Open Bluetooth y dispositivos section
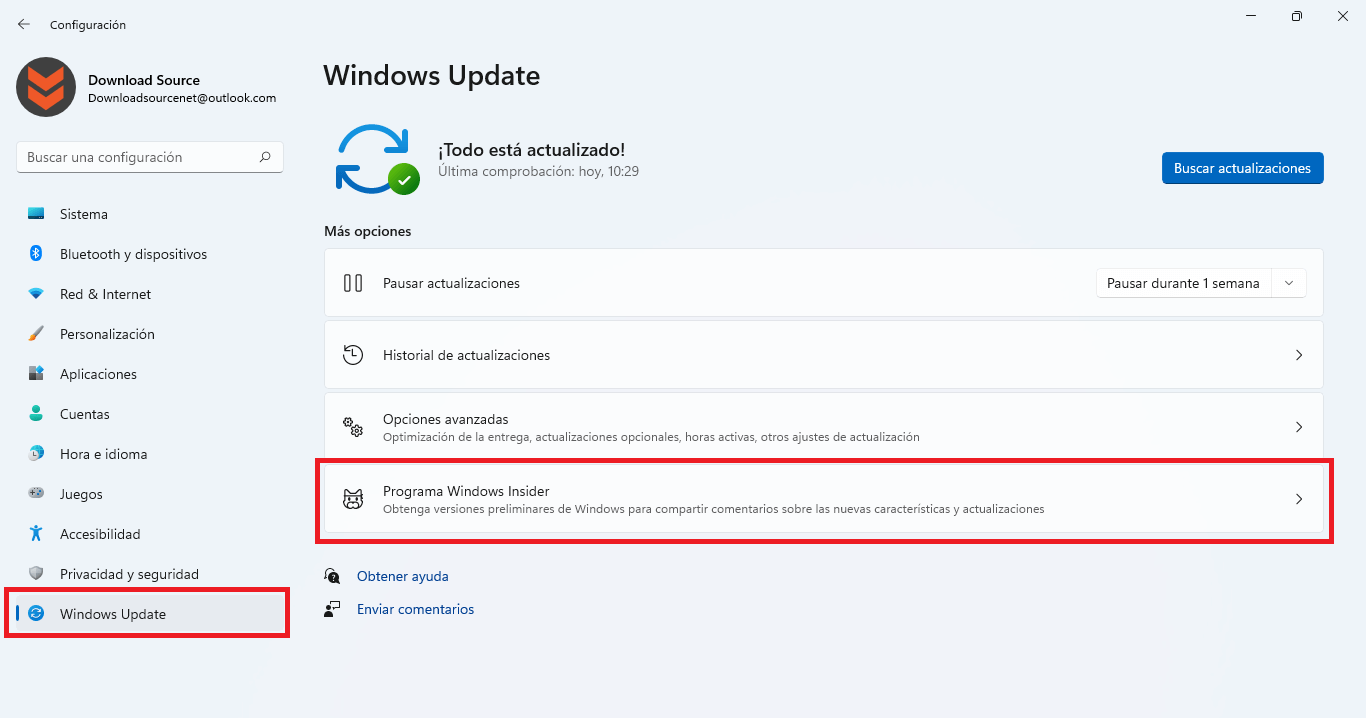The width and height of the screenshot is (1366, 718). point(150,254)
